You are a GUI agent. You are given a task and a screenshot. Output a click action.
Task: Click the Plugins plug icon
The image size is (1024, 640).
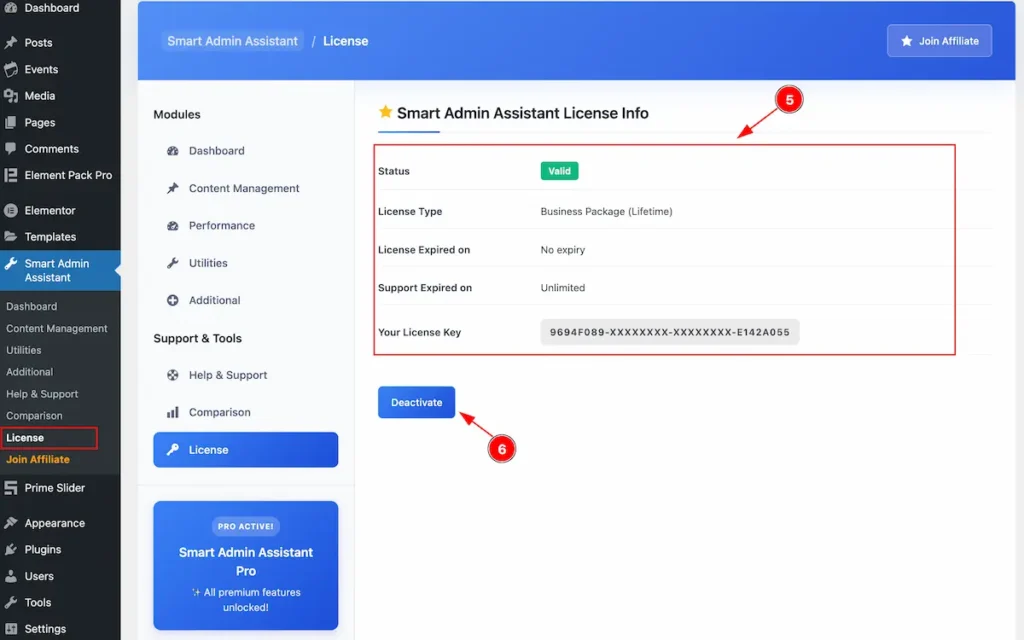10,549
